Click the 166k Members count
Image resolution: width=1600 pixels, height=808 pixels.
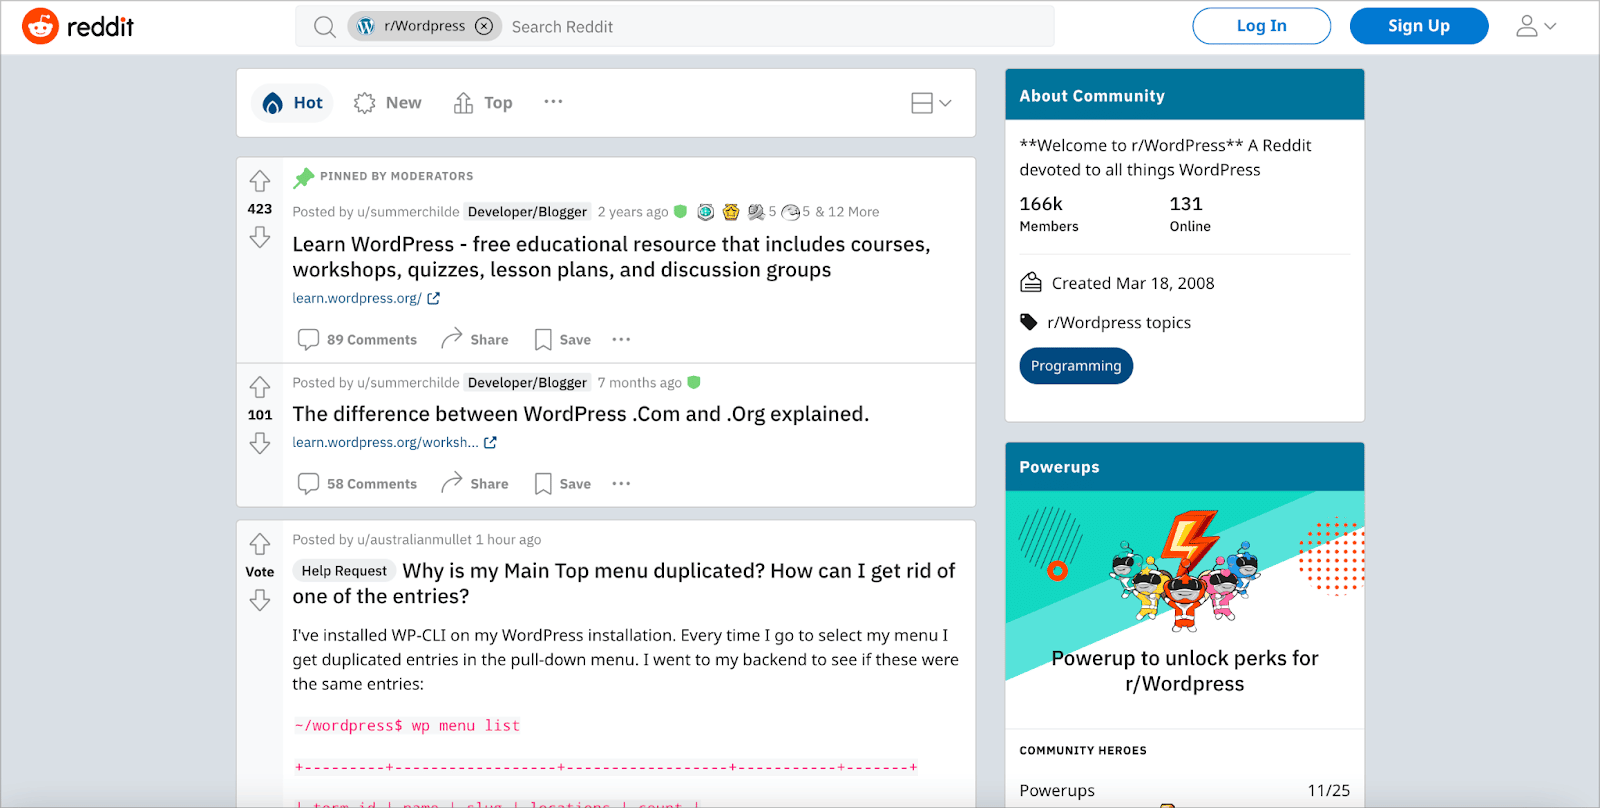coord(1048,214)
